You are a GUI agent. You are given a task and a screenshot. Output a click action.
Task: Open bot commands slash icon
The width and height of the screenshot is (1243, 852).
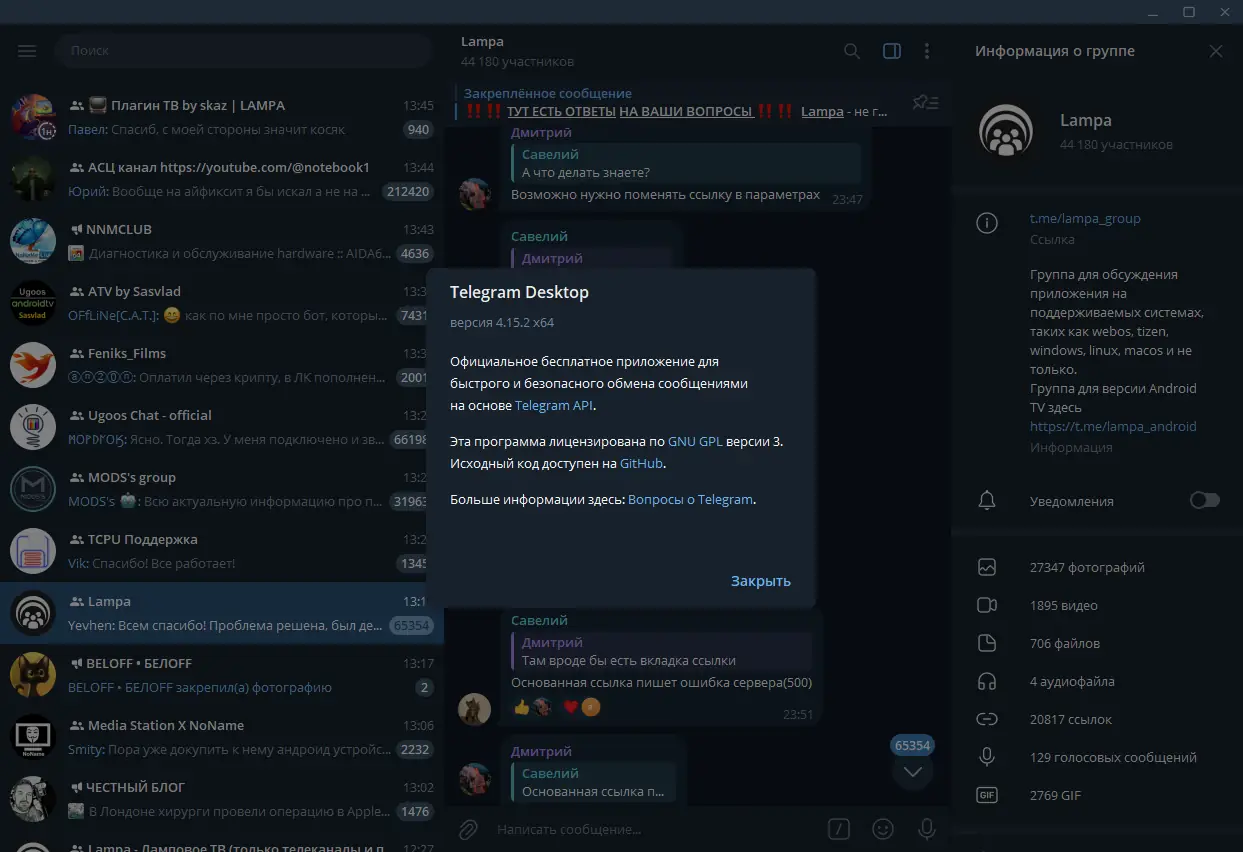[839, 829]
